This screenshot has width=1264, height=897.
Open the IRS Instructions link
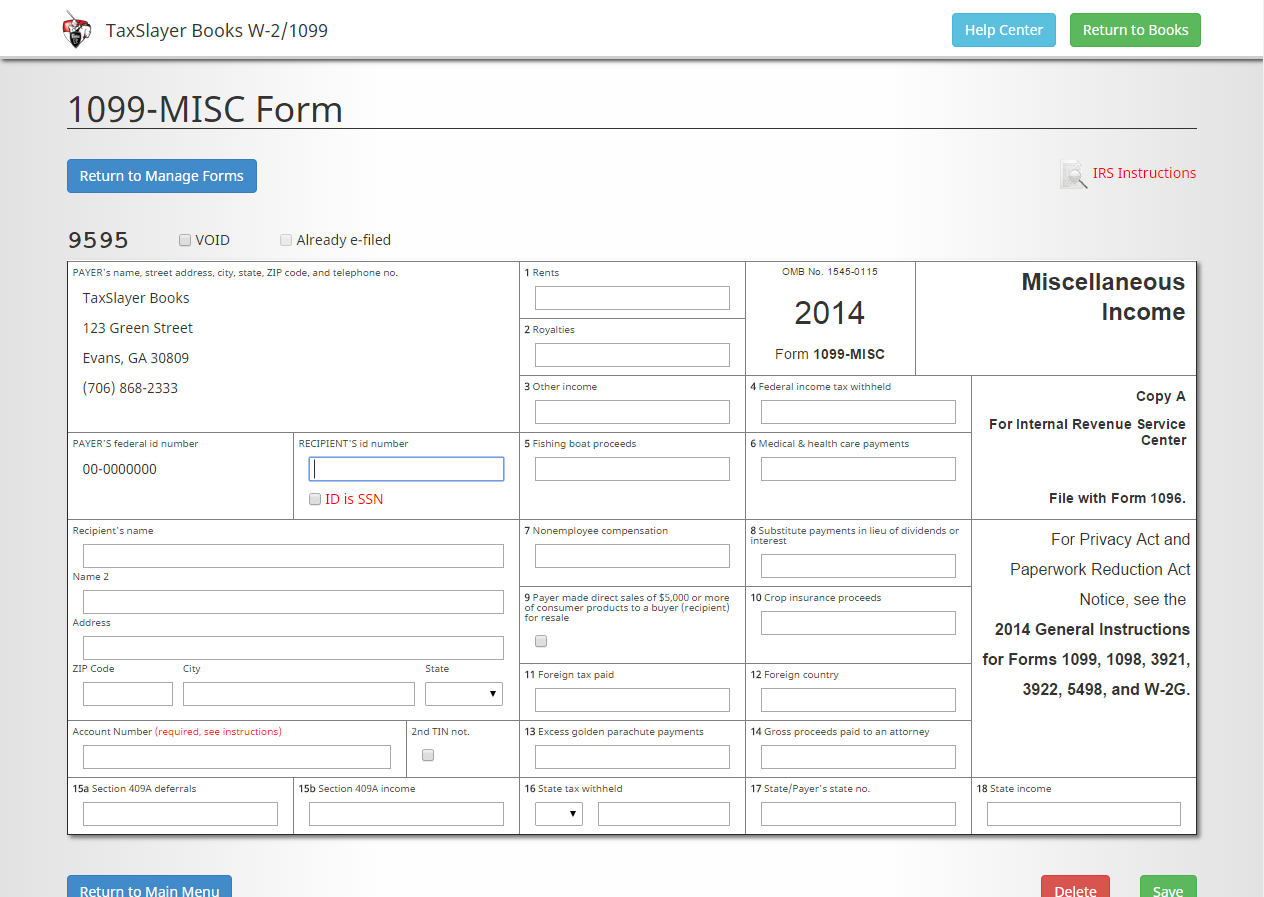click(1144, 173)
